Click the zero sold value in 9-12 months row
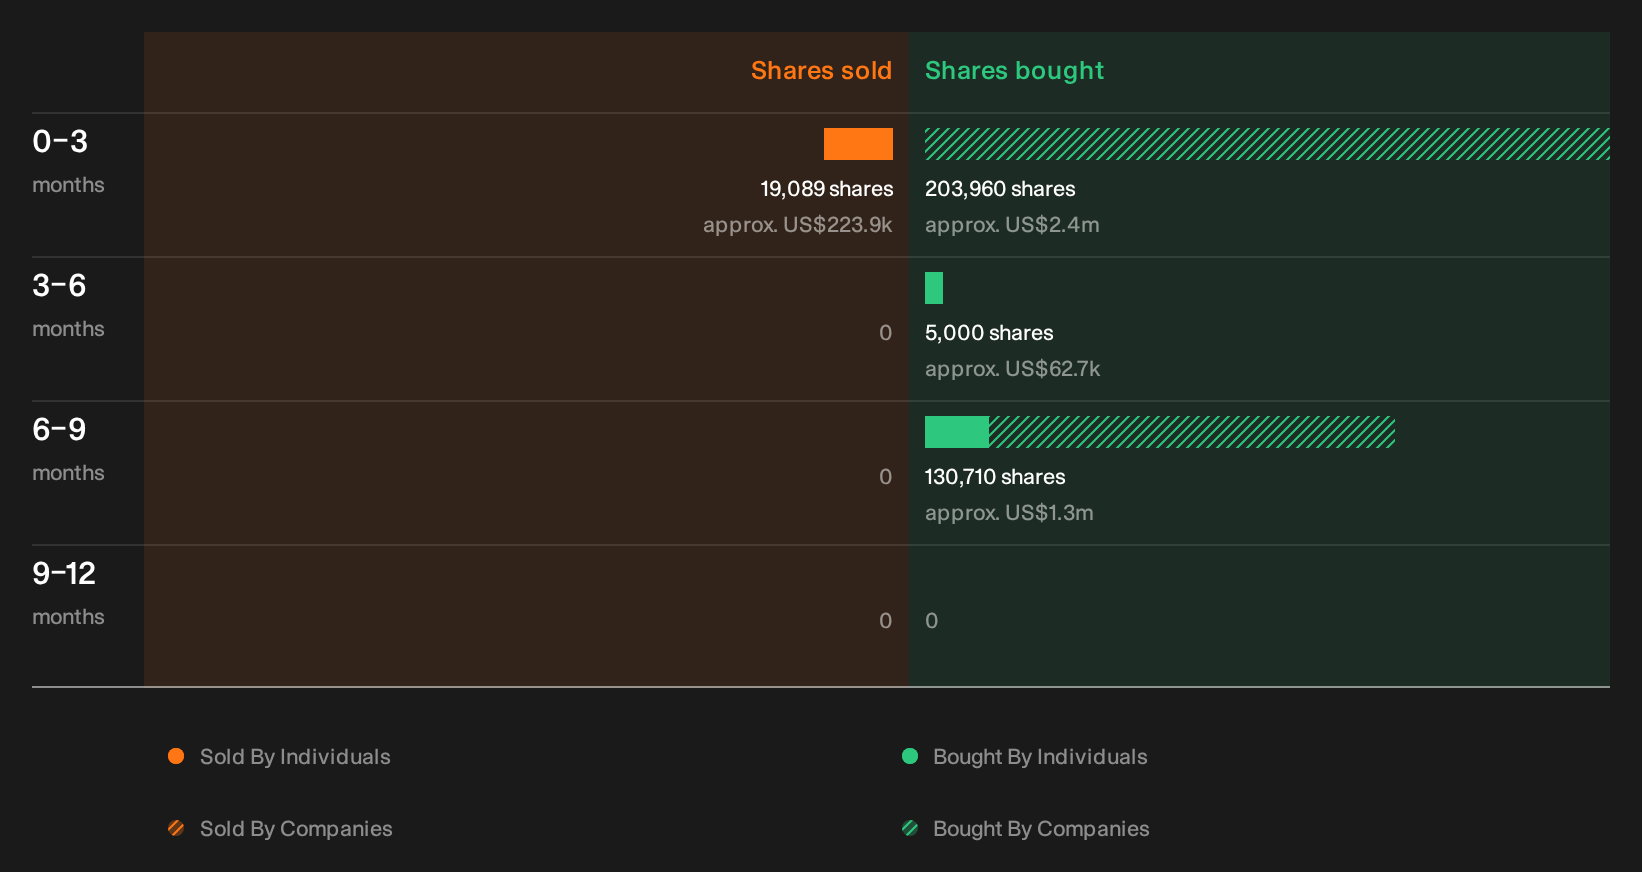The height and width of the screenshot is (872, 1642). (x=885, y=621)
